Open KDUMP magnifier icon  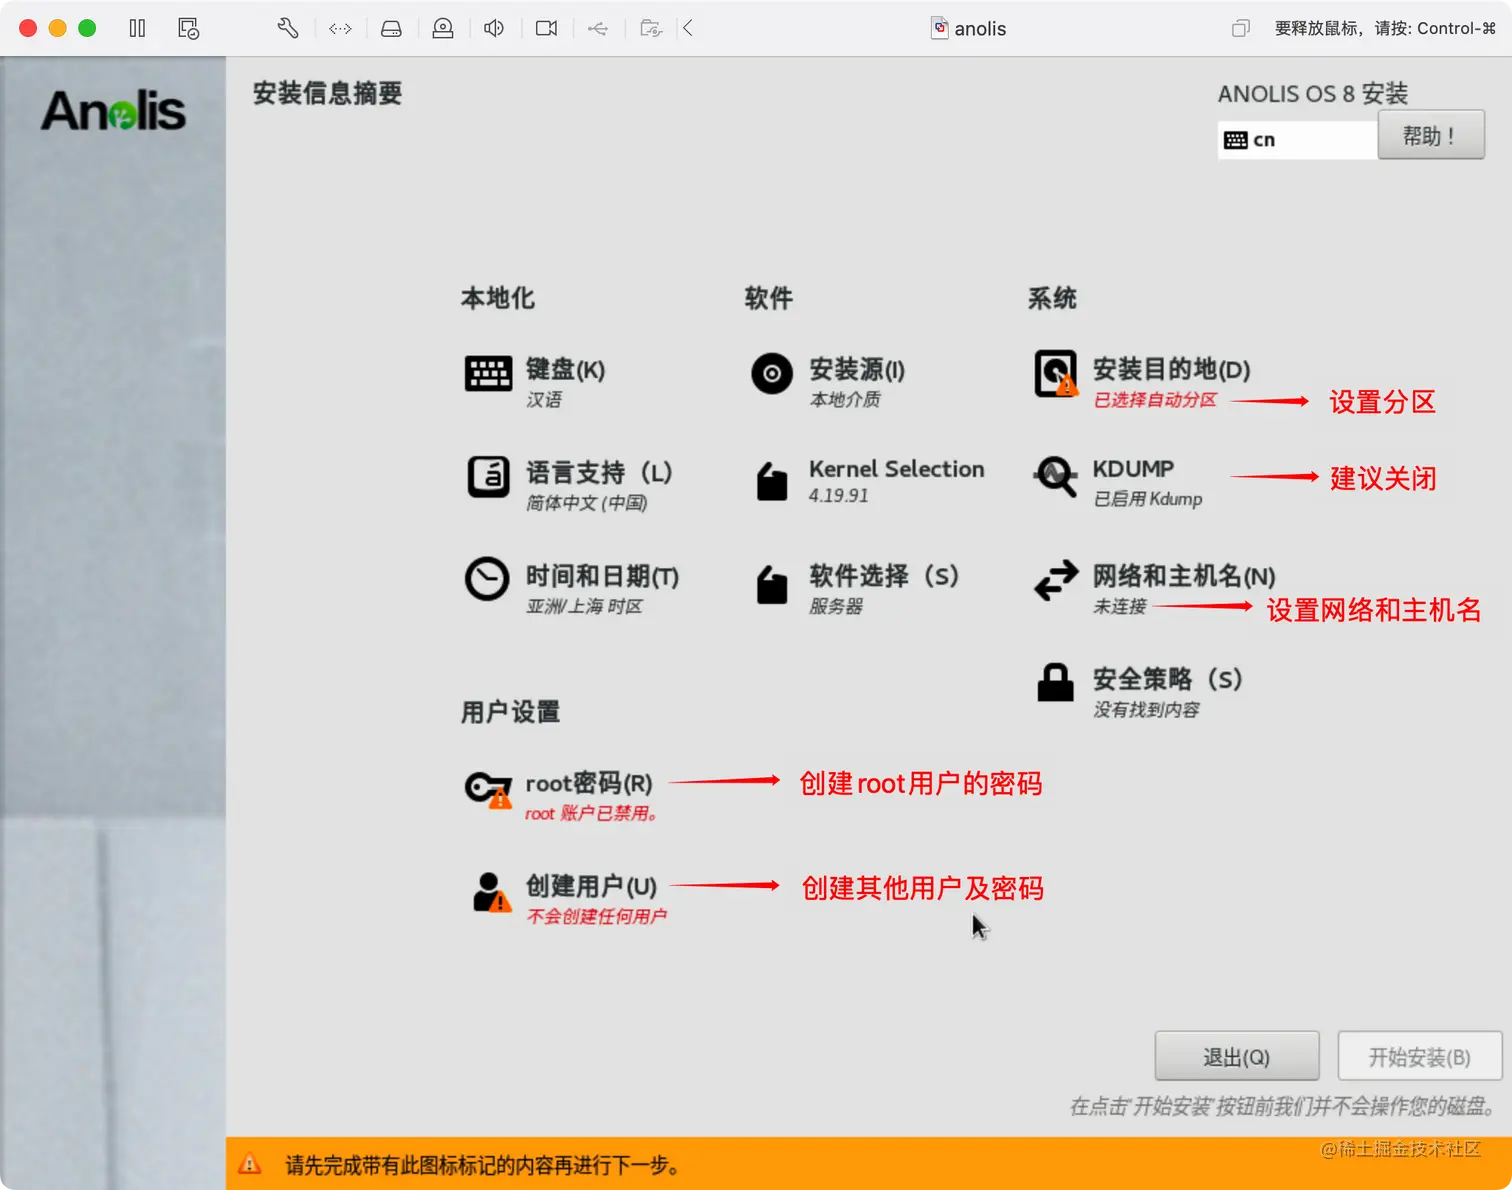click(1056, 478)
